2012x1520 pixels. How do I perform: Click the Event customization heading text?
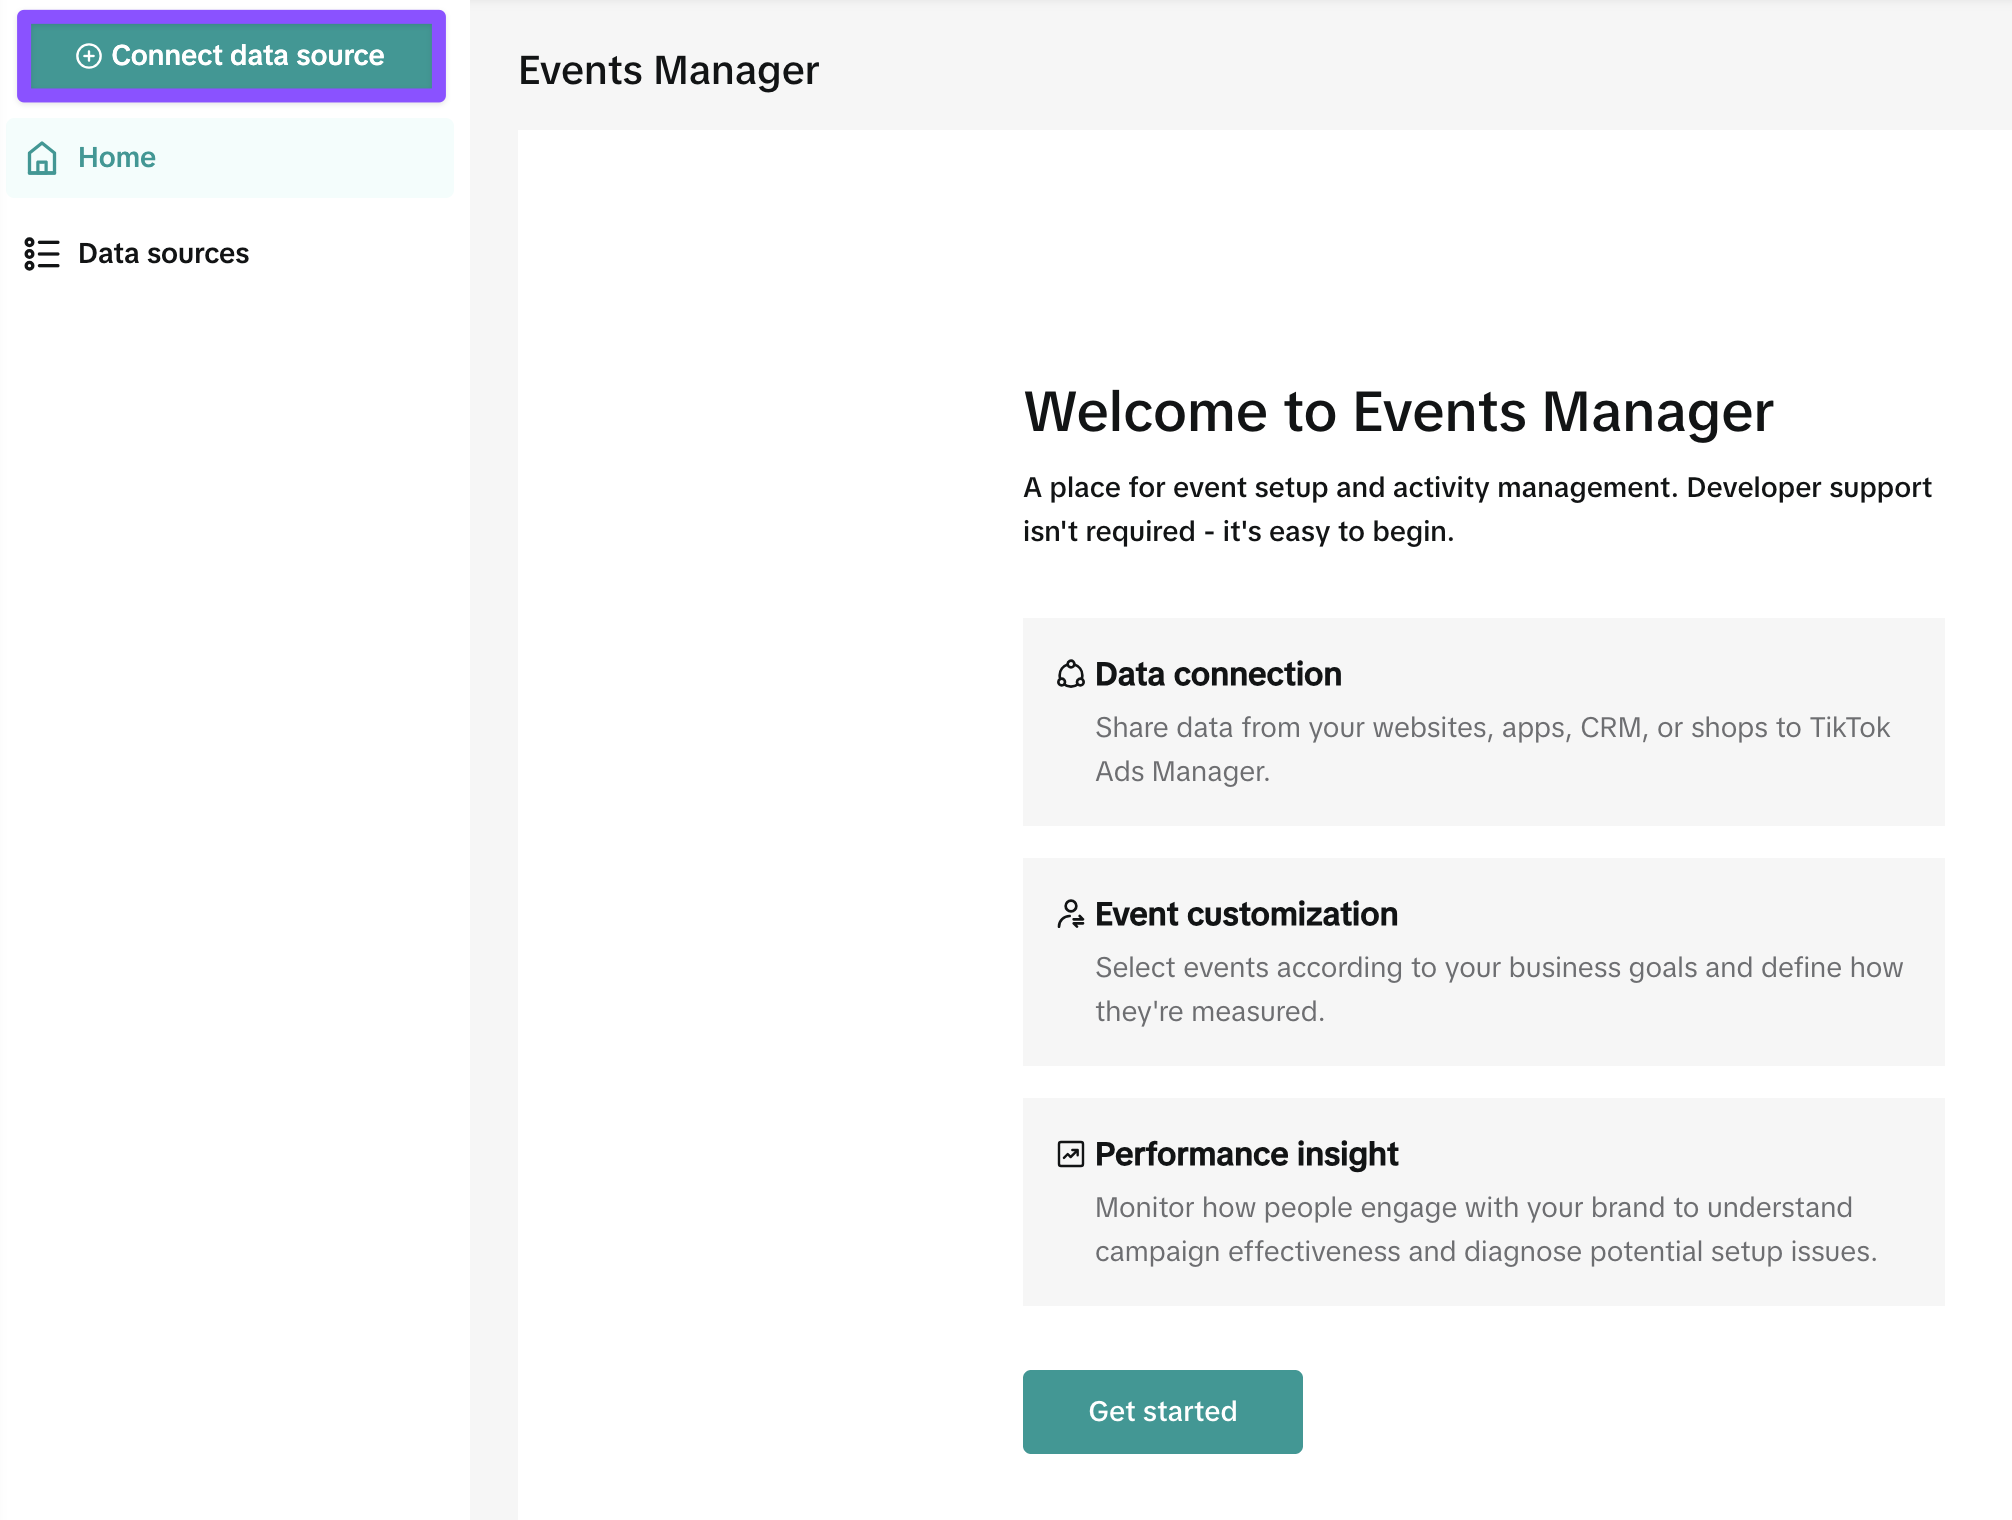pos(1246,914)
